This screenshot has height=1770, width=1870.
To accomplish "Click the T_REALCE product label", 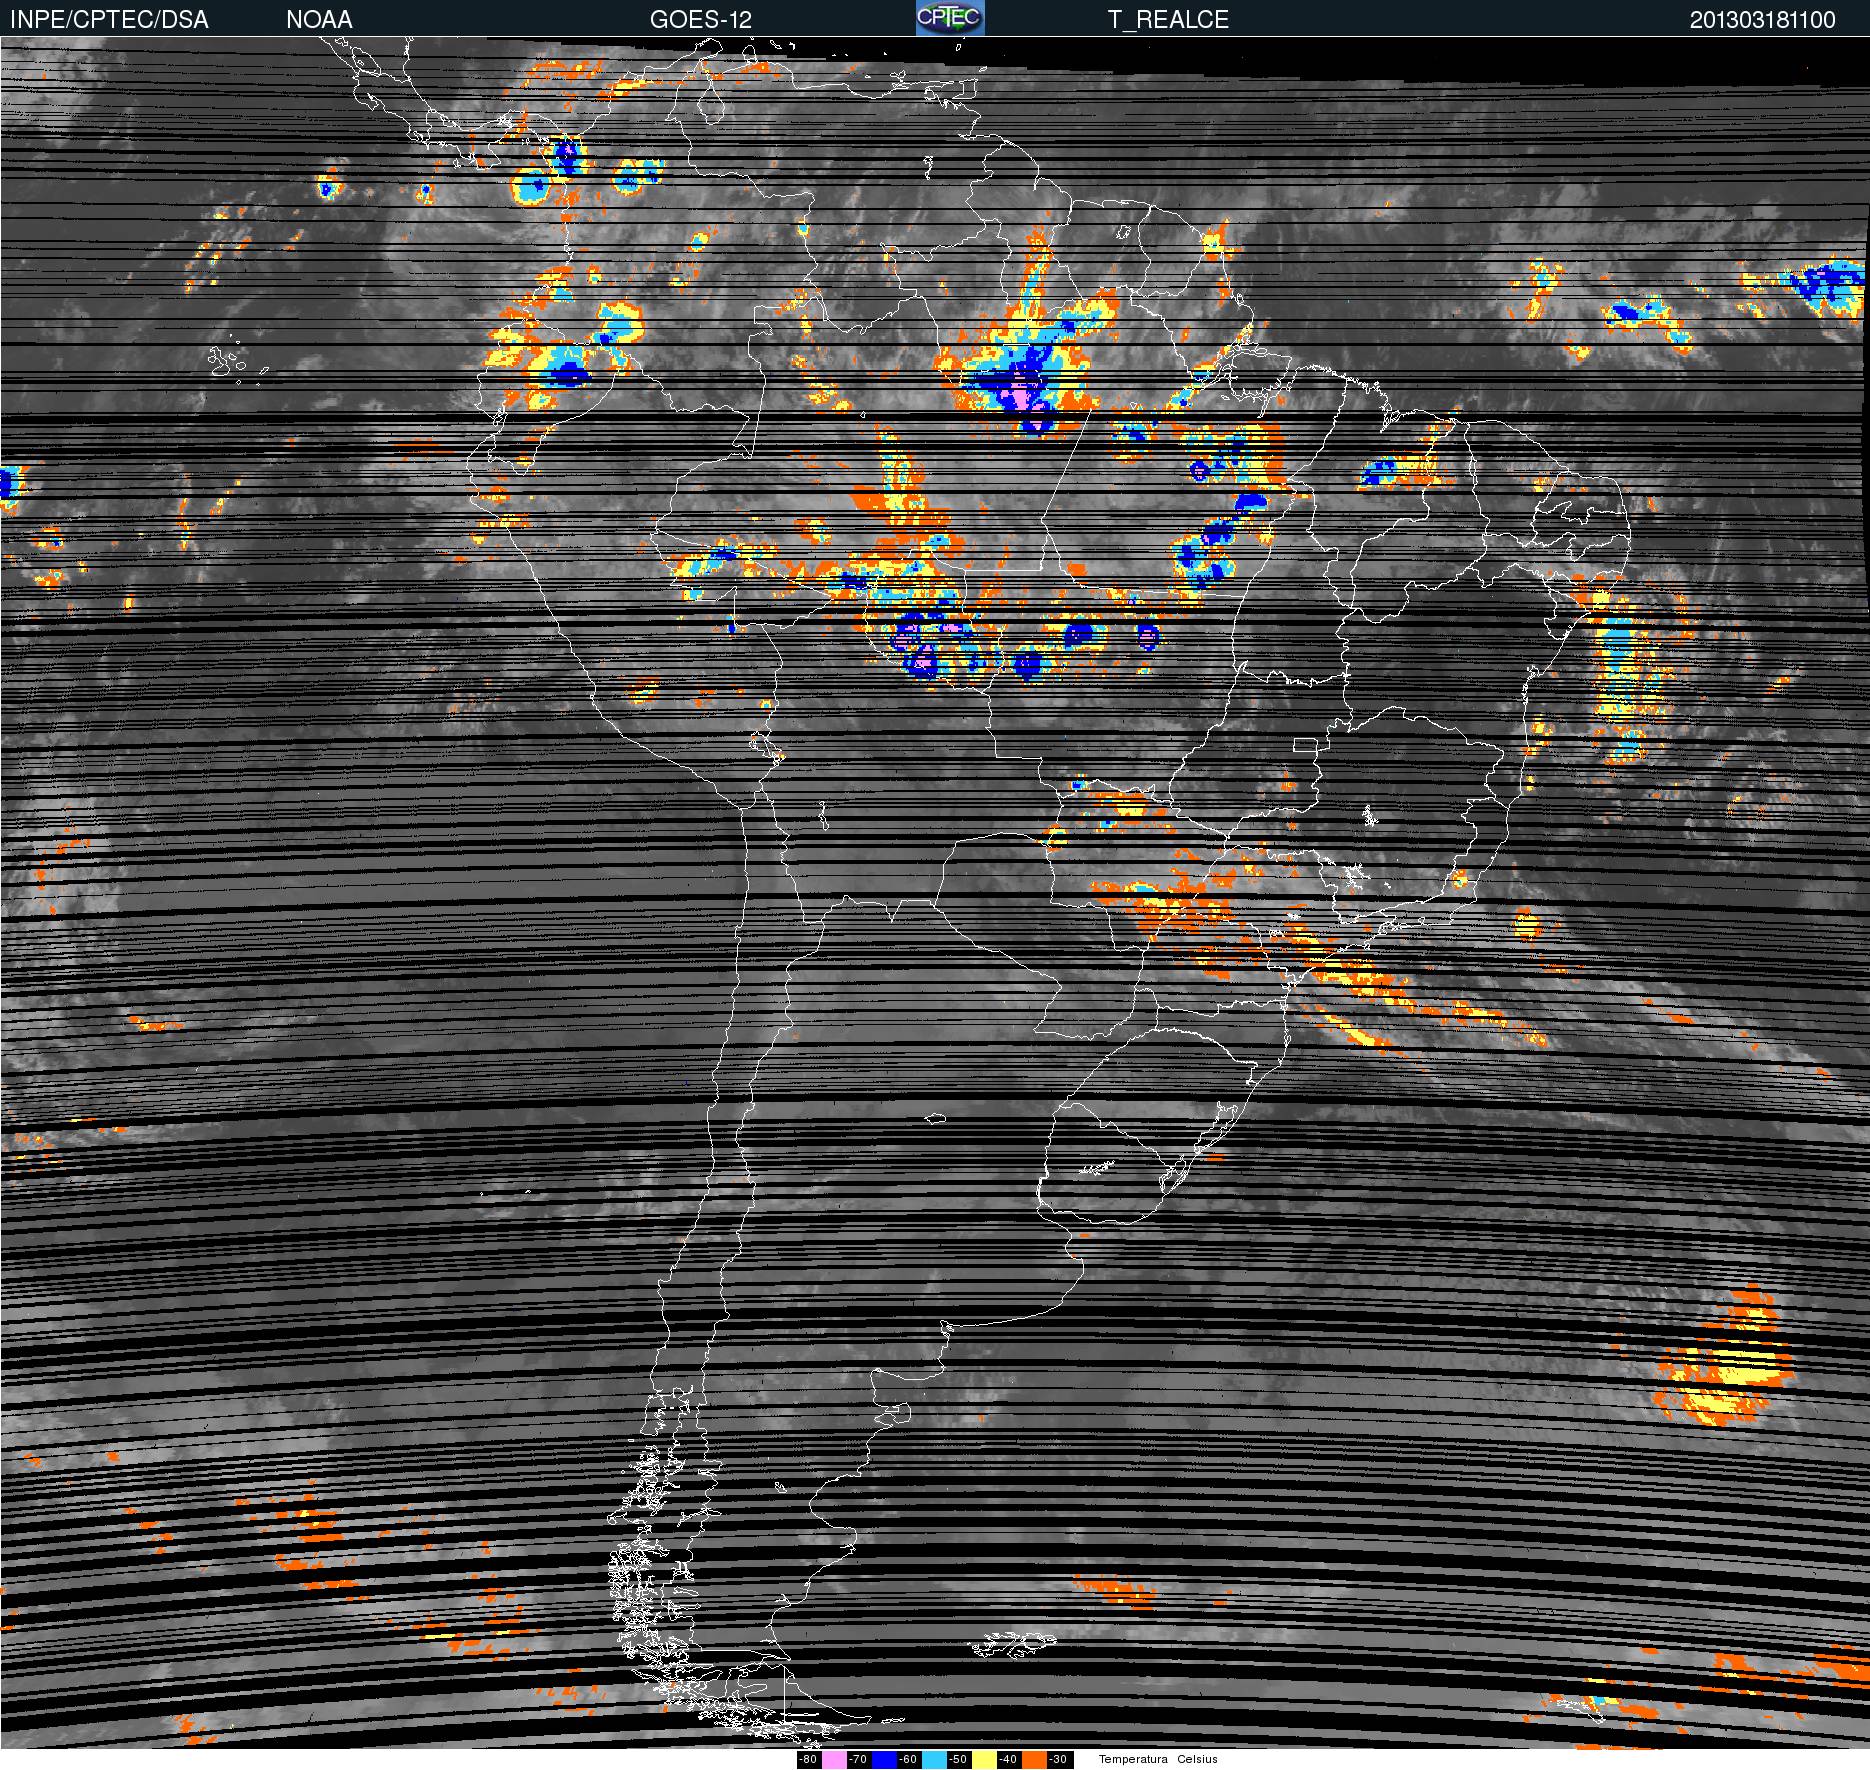I will pos(1168,20).
